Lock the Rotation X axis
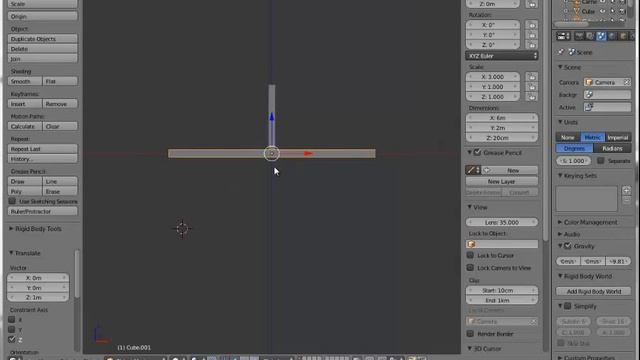This screenshot has height=360, width=640. [x=531, y=25]
